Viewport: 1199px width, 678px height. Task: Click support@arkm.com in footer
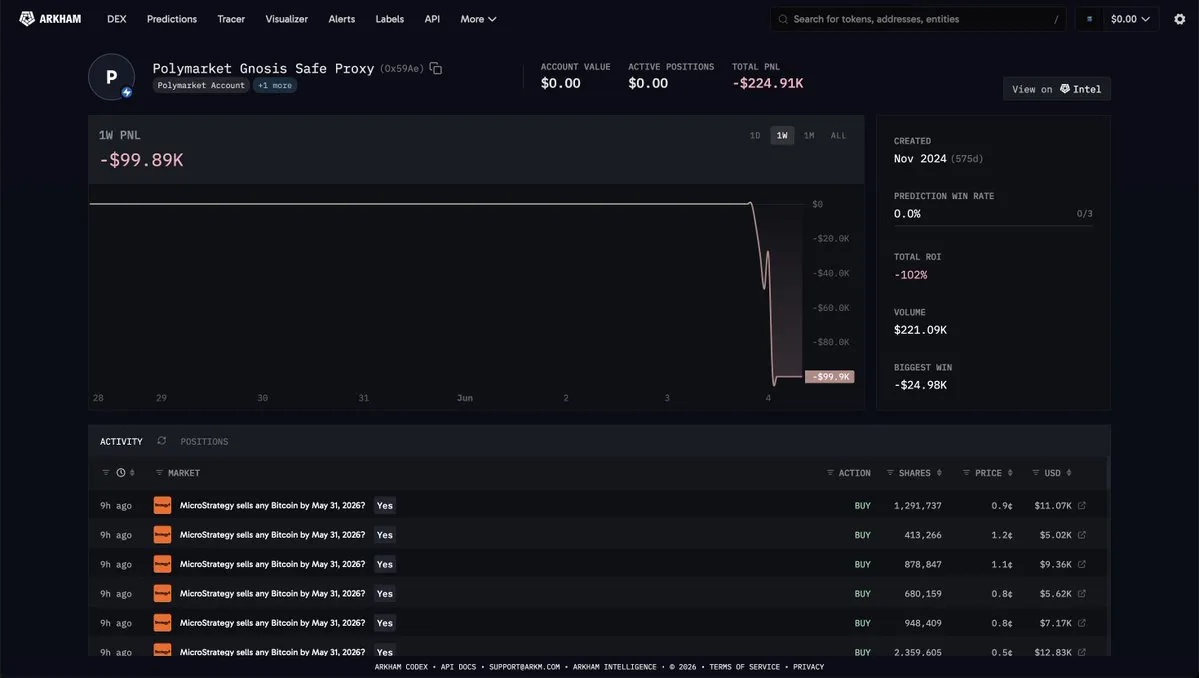[x=525, y=667]
